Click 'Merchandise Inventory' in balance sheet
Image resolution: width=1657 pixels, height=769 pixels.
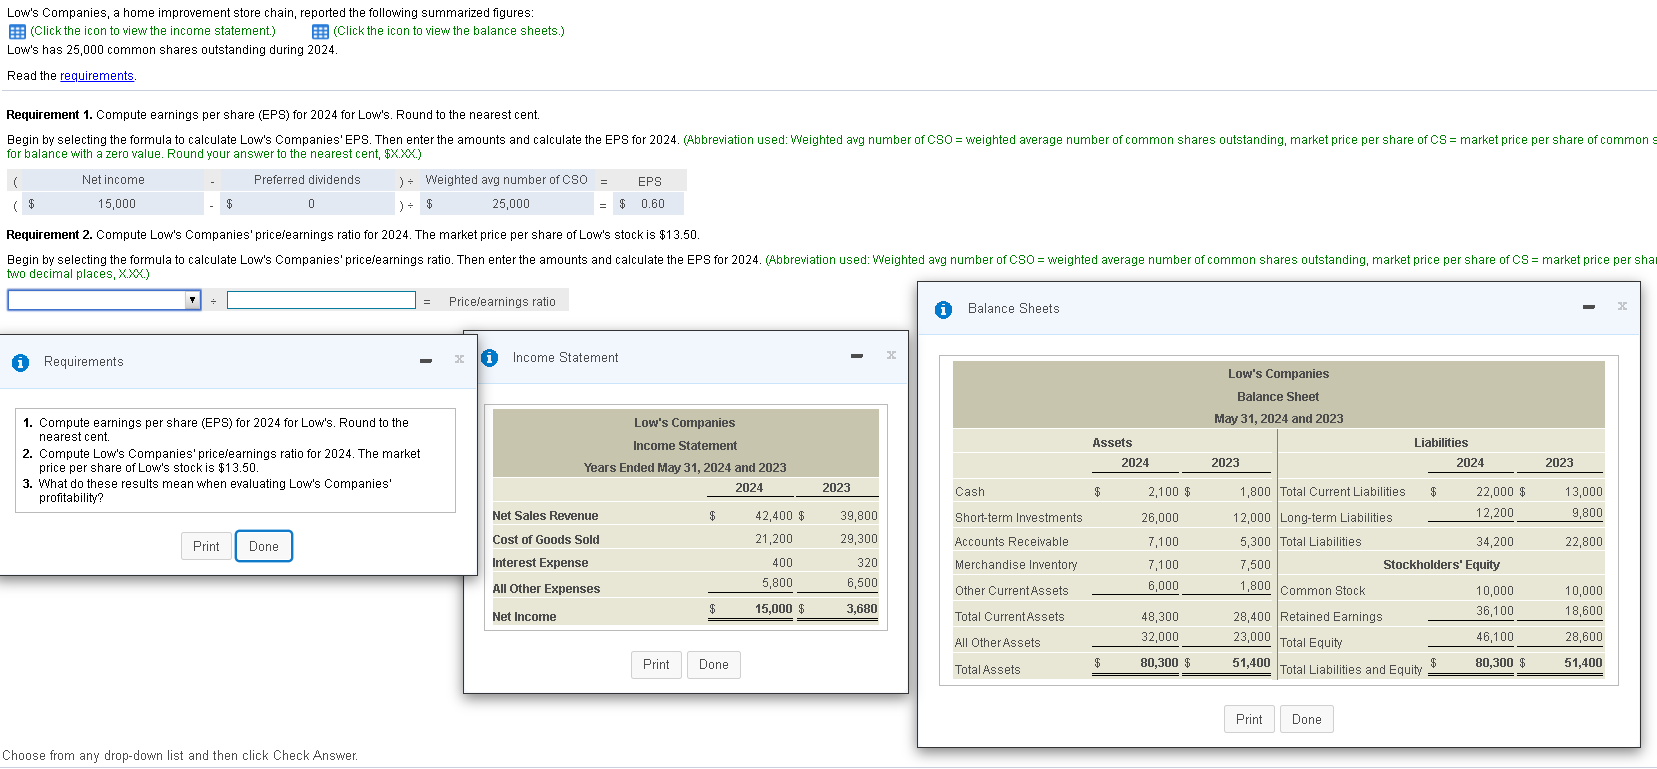[1016, 565]
